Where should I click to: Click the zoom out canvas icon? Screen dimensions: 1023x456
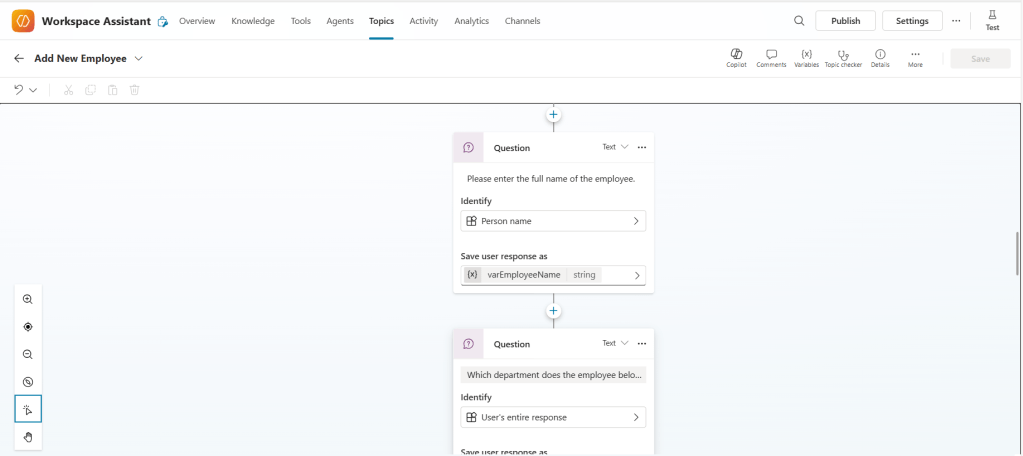[x=28, y=354]
